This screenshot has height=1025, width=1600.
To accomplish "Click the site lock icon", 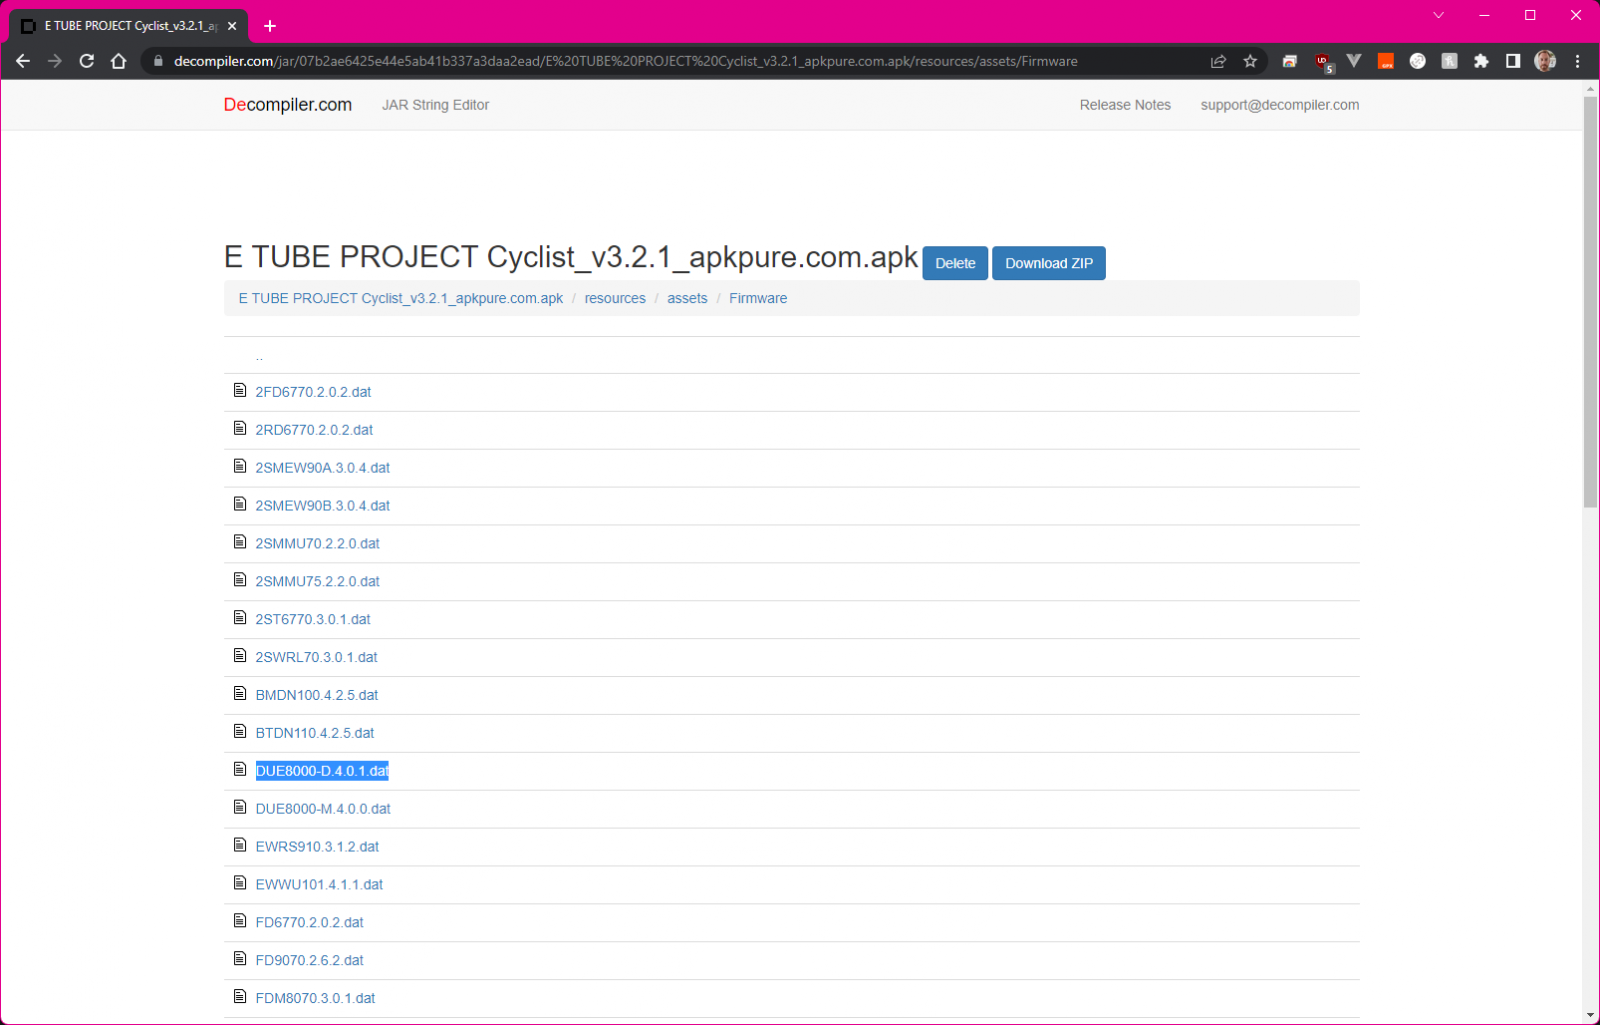I will tap(158, 61).
